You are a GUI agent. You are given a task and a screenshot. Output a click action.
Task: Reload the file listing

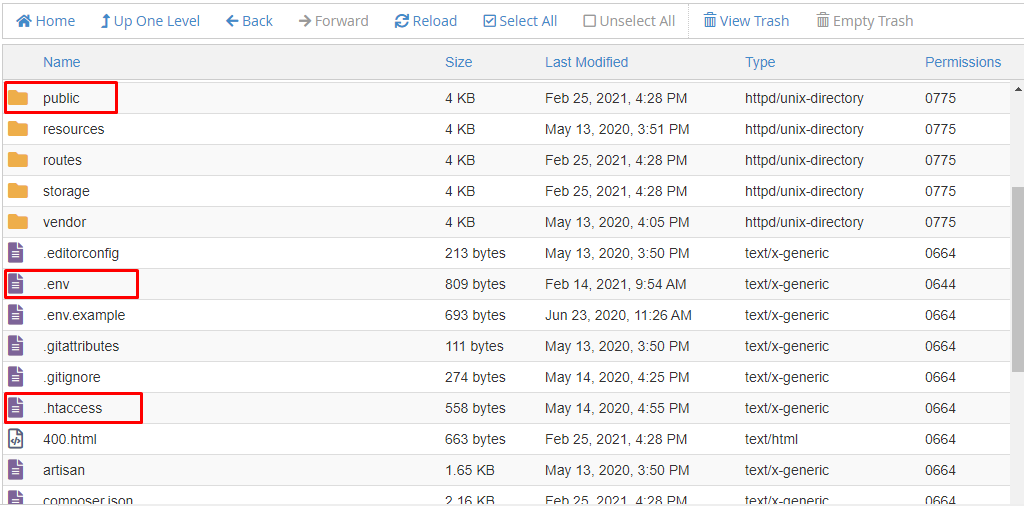425,21
